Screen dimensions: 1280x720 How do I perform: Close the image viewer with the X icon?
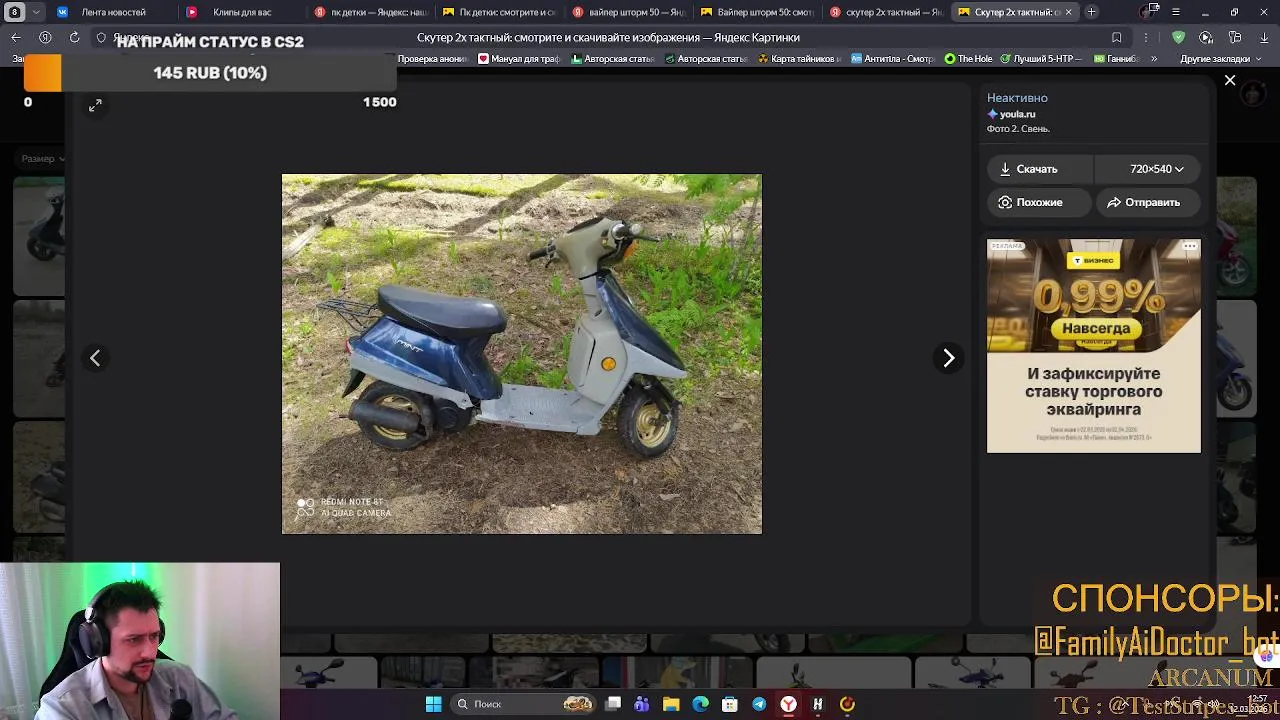(1230, 80)
